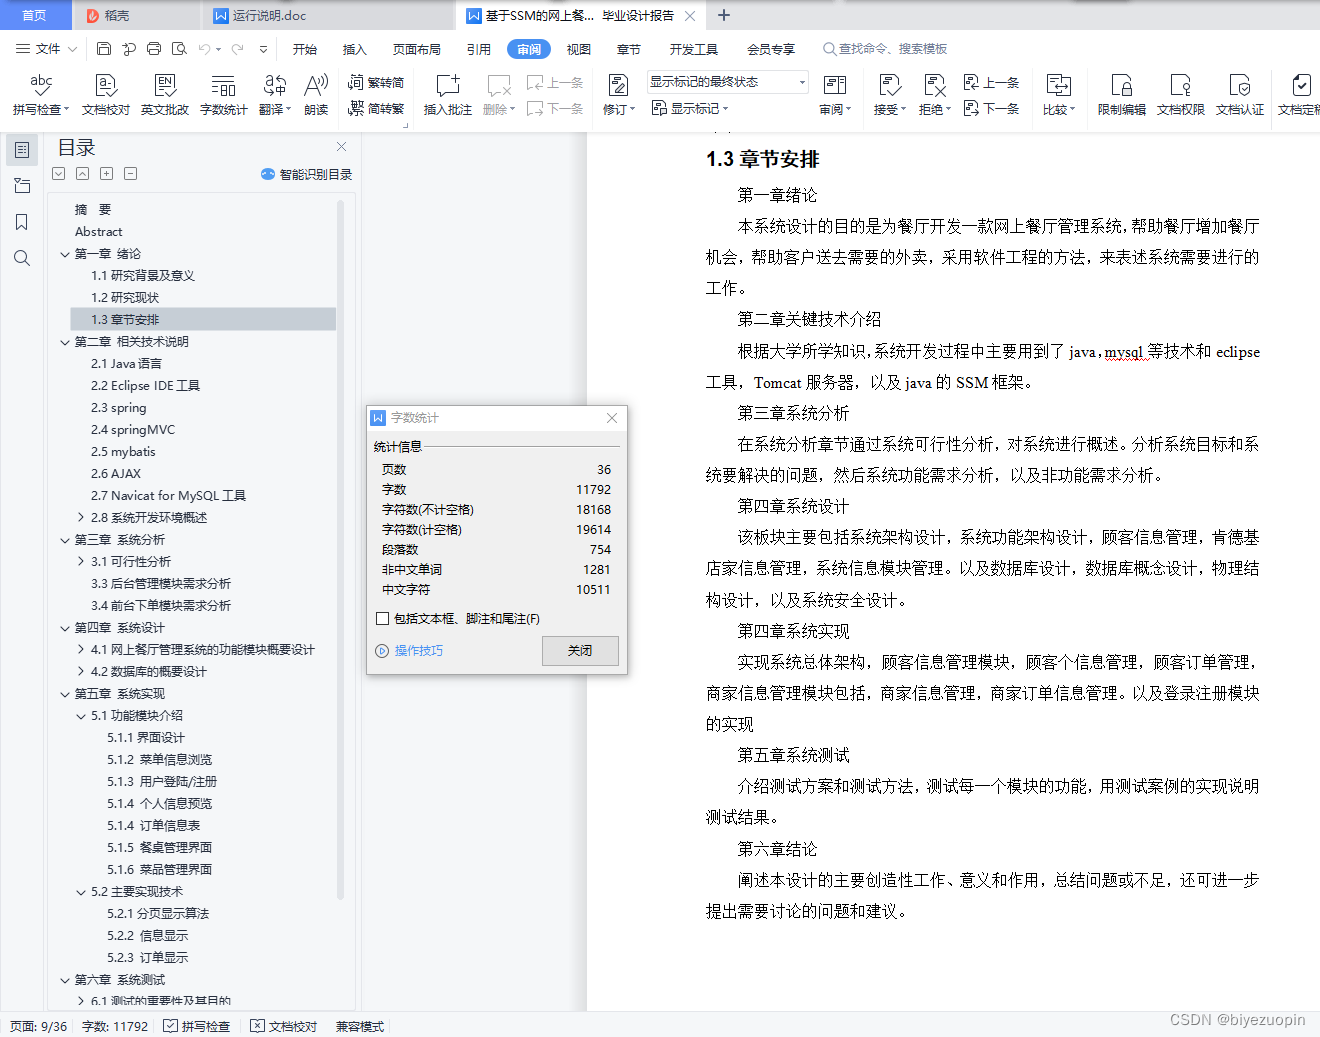Click the undo arrow in quick toolbar
Screen dimensions: 1320x1037
(204, 49)
